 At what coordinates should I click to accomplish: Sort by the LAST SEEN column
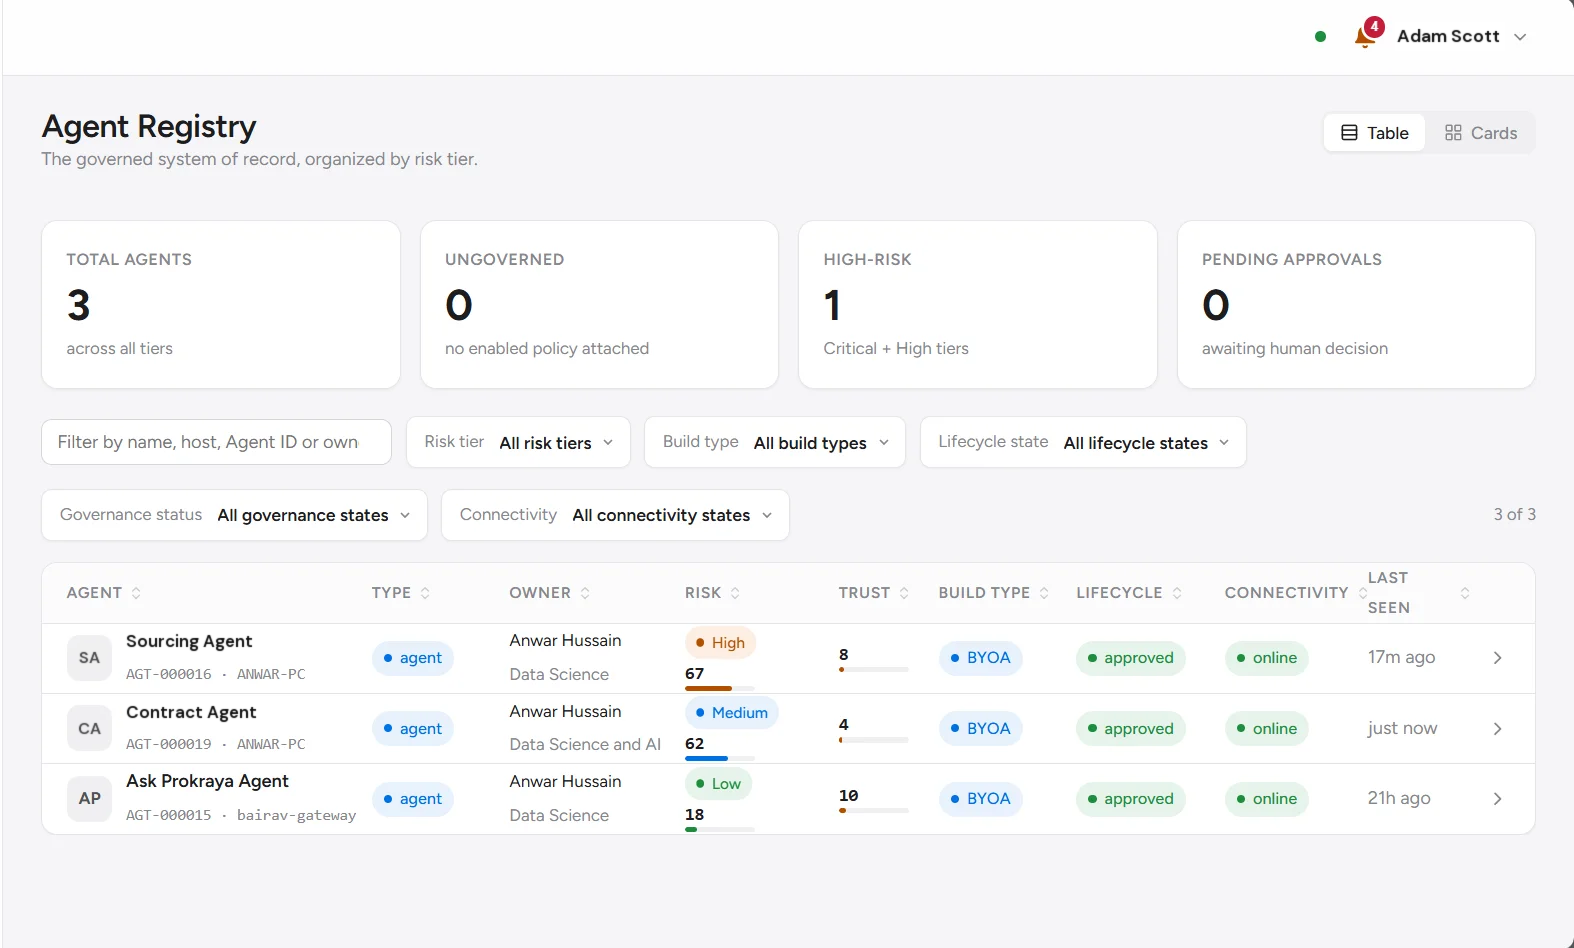click(1418, 593)
